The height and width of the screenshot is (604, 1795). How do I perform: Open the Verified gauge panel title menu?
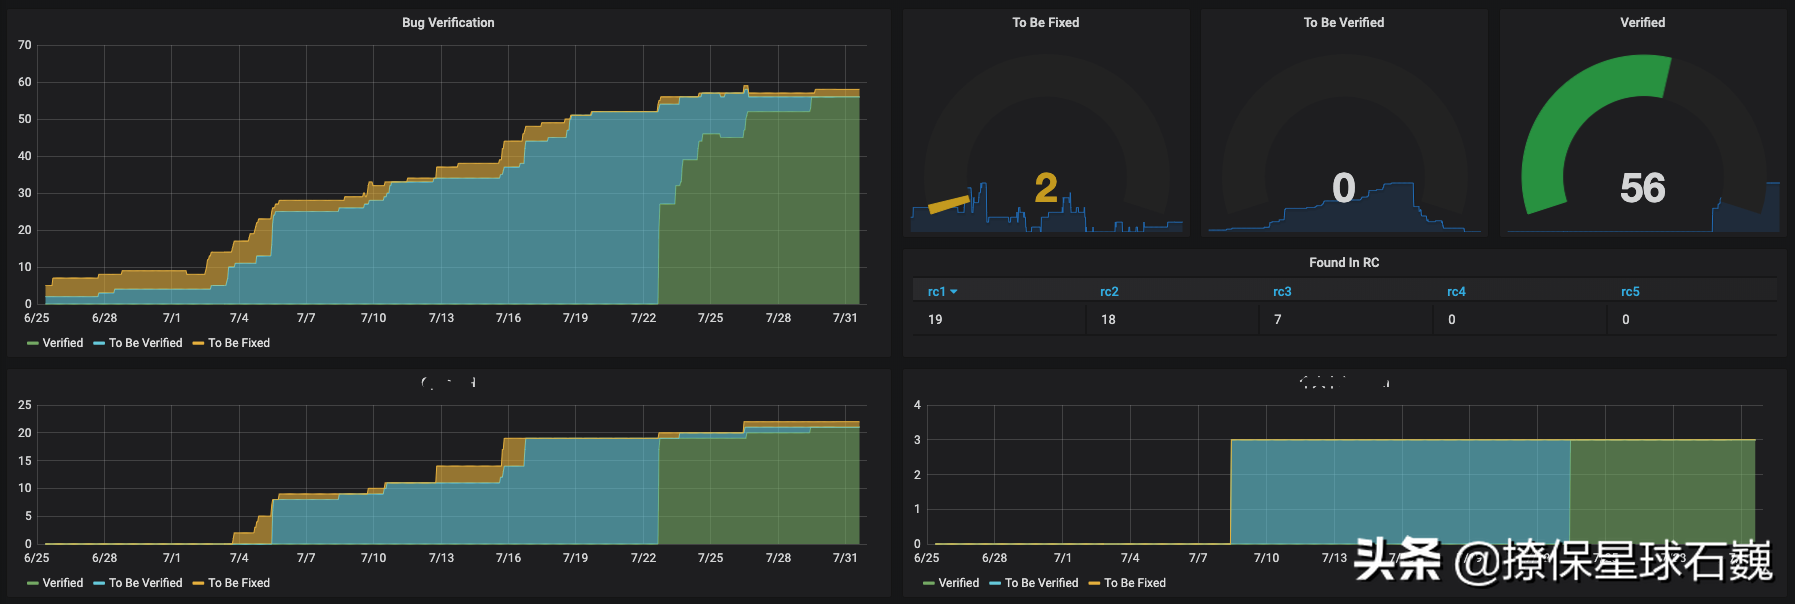(x=1642, y=22)
